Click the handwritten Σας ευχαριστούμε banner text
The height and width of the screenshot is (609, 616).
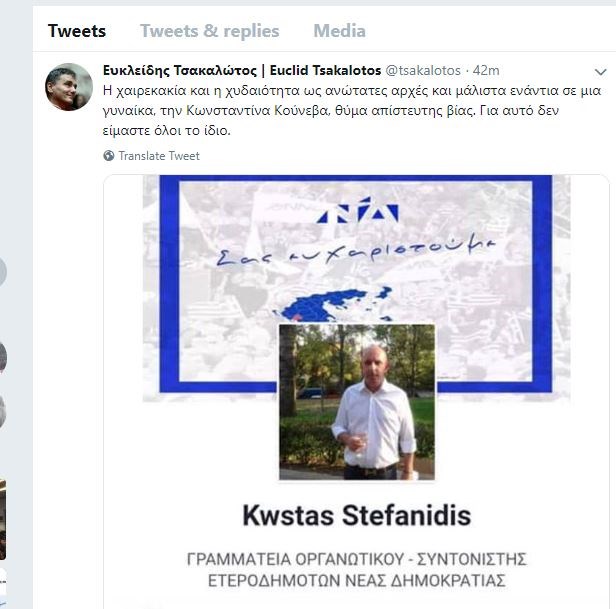pyautogui.click(x=356, y=250)
